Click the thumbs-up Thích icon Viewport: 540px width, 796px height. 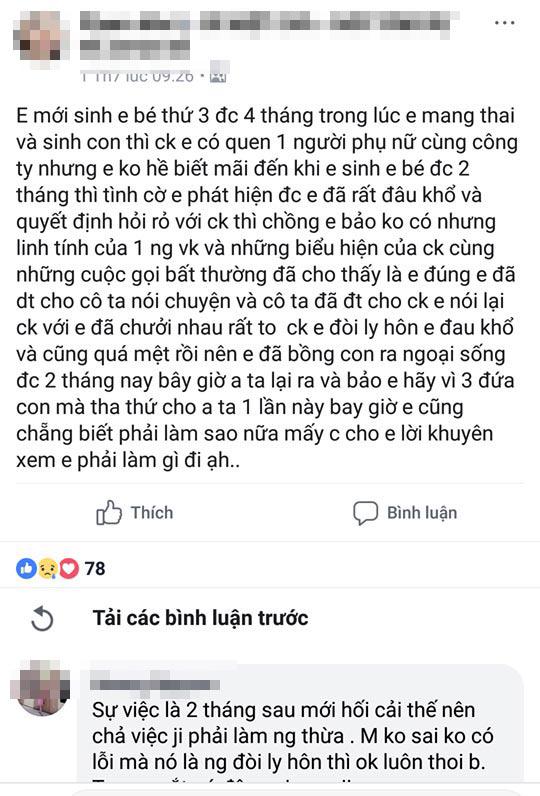click(109, 513)
